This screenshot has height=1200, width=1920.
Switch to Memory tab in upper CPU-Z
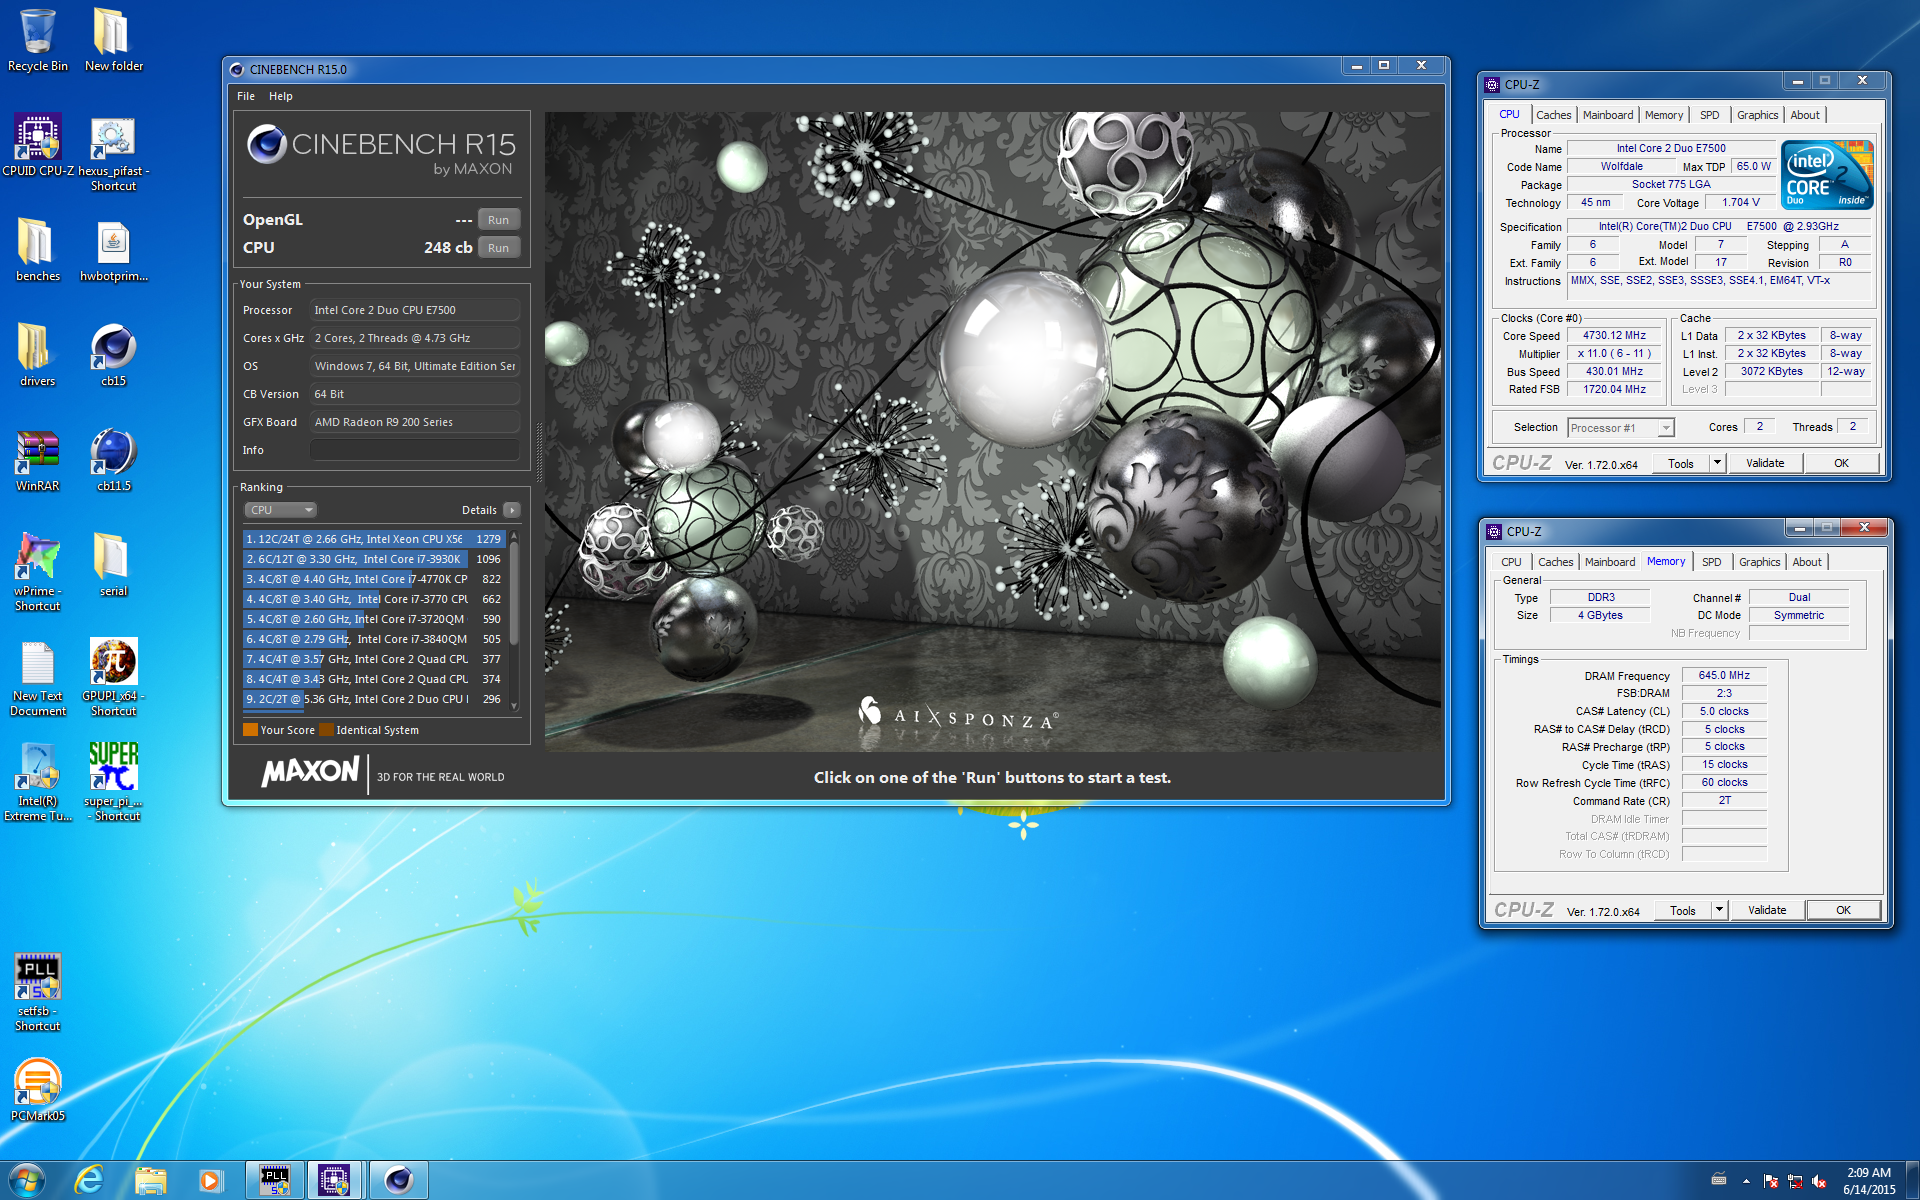[x=1664, y=115]
